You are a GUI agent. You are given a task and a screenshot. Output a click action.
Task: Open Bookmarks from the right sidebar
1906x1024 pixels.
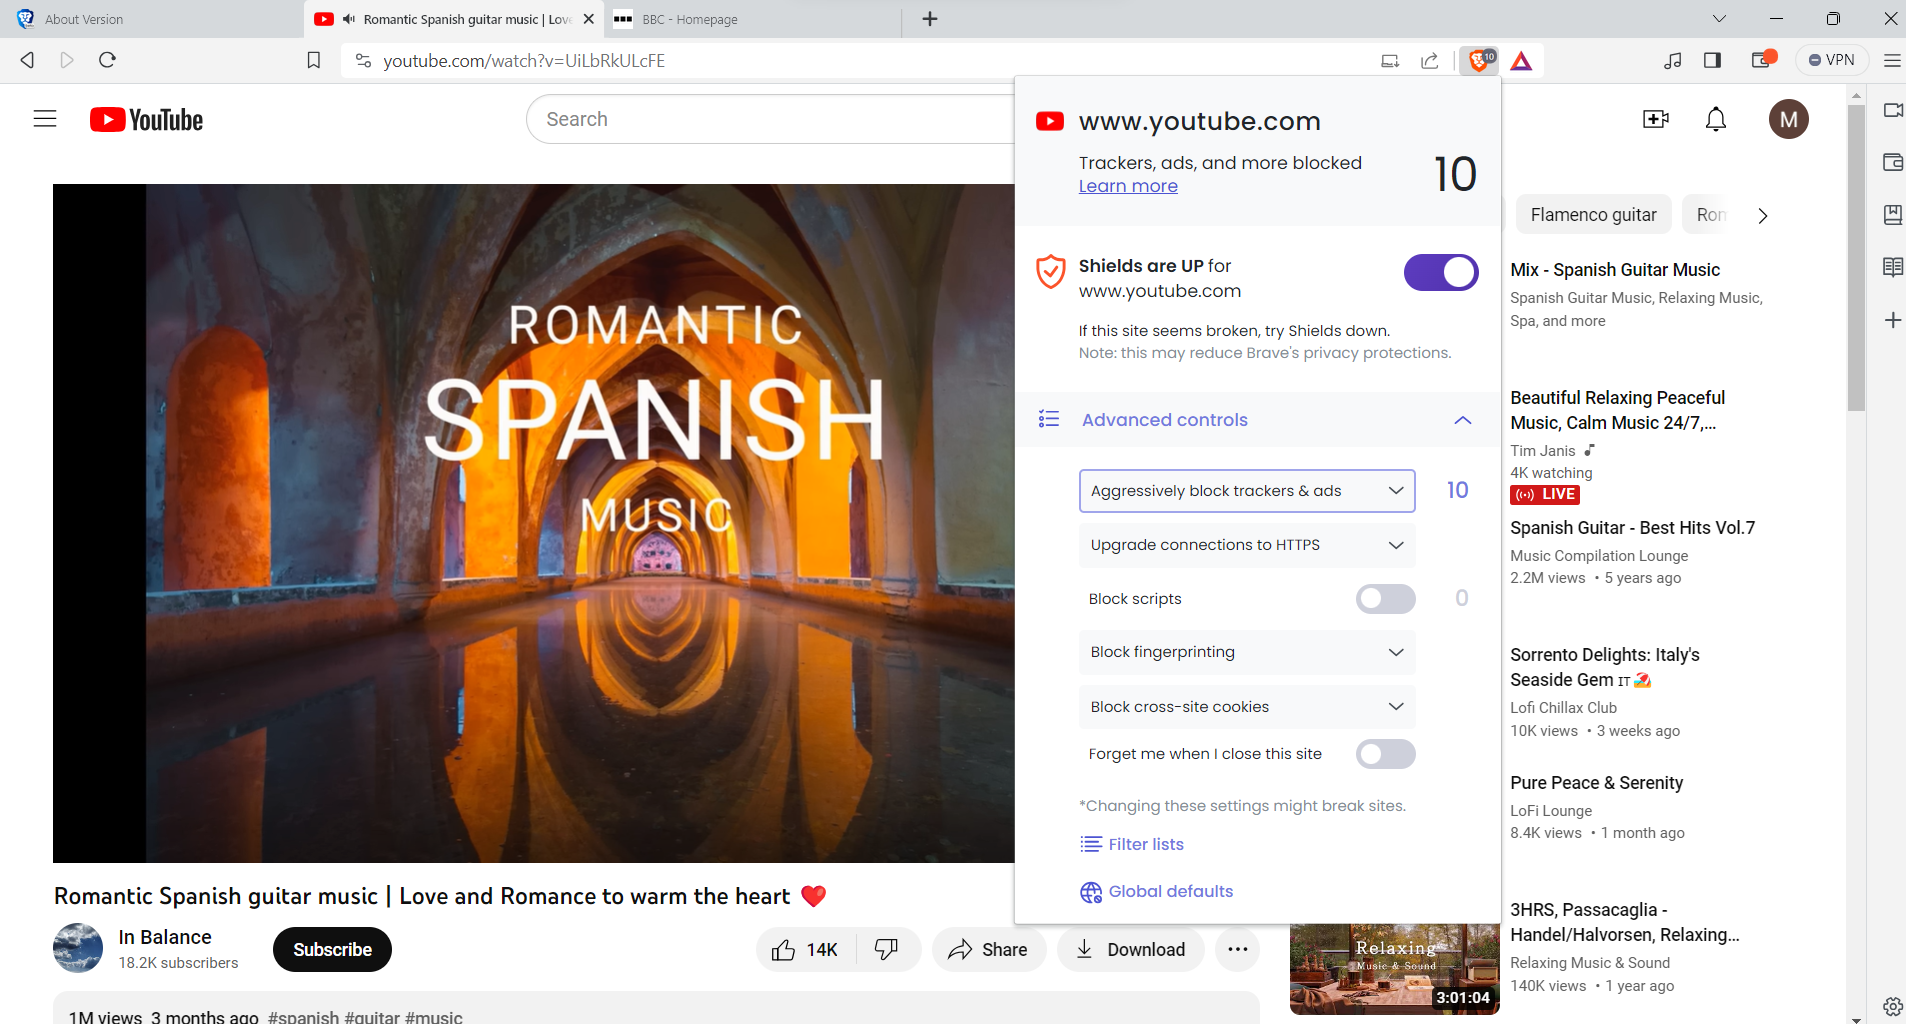(x=1893, y=214)
